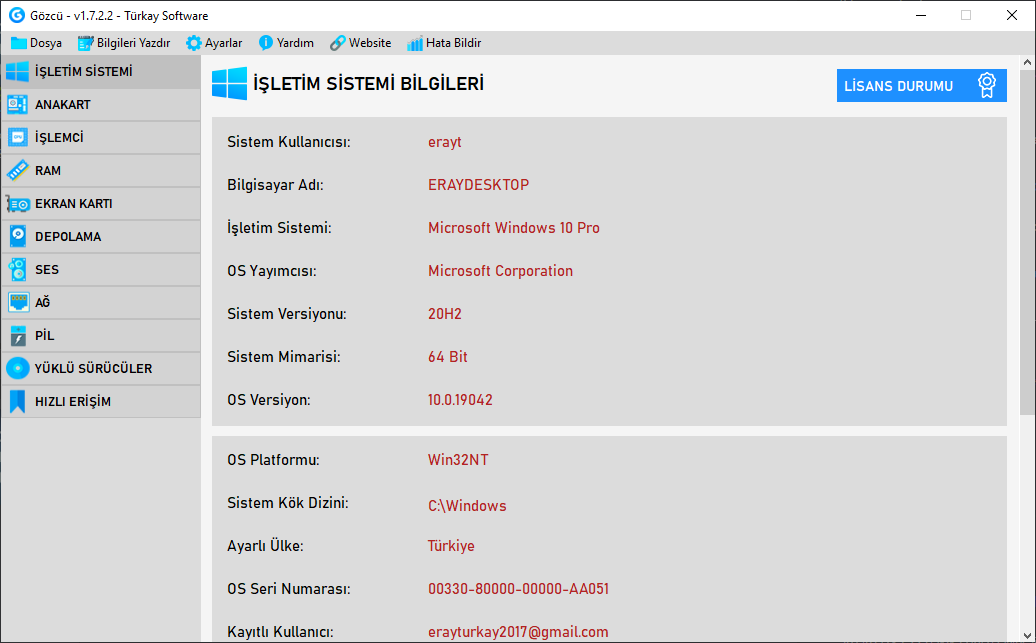Click the vertical scrollbar thumb
This screenshot has height=643, width=1036.
(1027, 243)
